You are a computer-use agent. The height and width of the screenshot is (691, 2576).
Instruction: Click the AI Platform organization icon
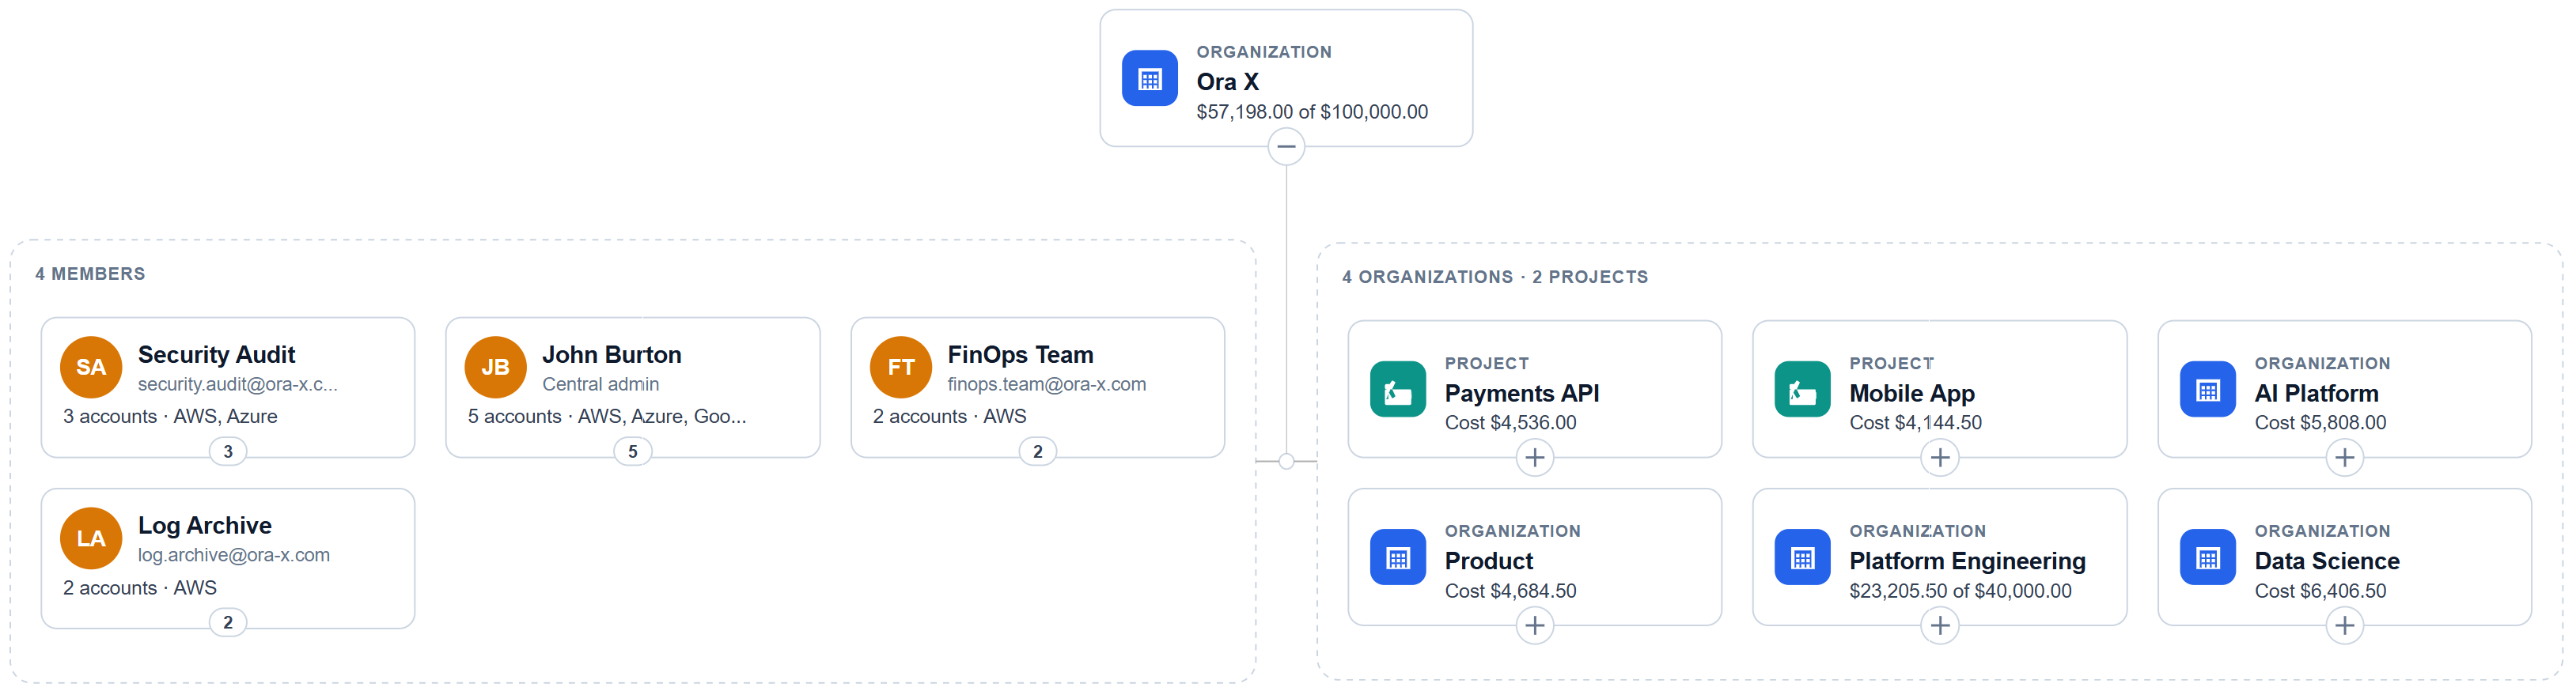click(2207, 389)
